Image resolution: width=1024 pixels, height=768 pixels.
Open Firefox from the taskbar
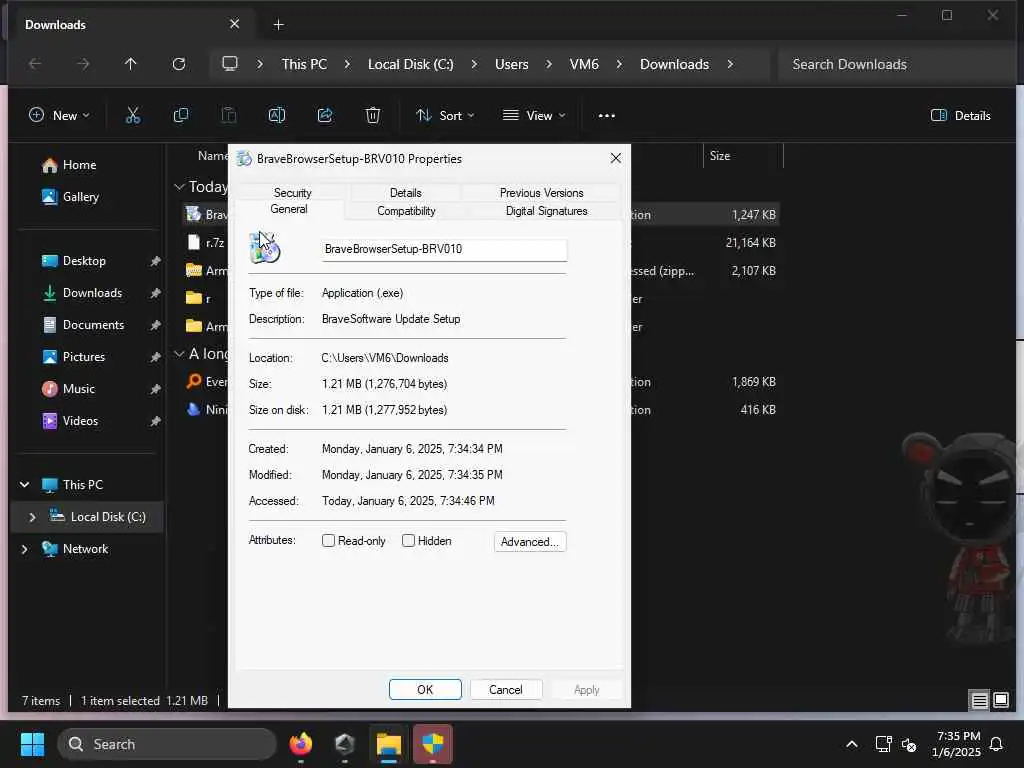point(300,744)
